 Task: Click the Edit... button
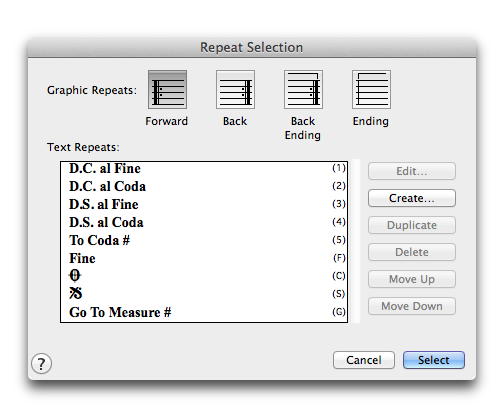point(412,171)
